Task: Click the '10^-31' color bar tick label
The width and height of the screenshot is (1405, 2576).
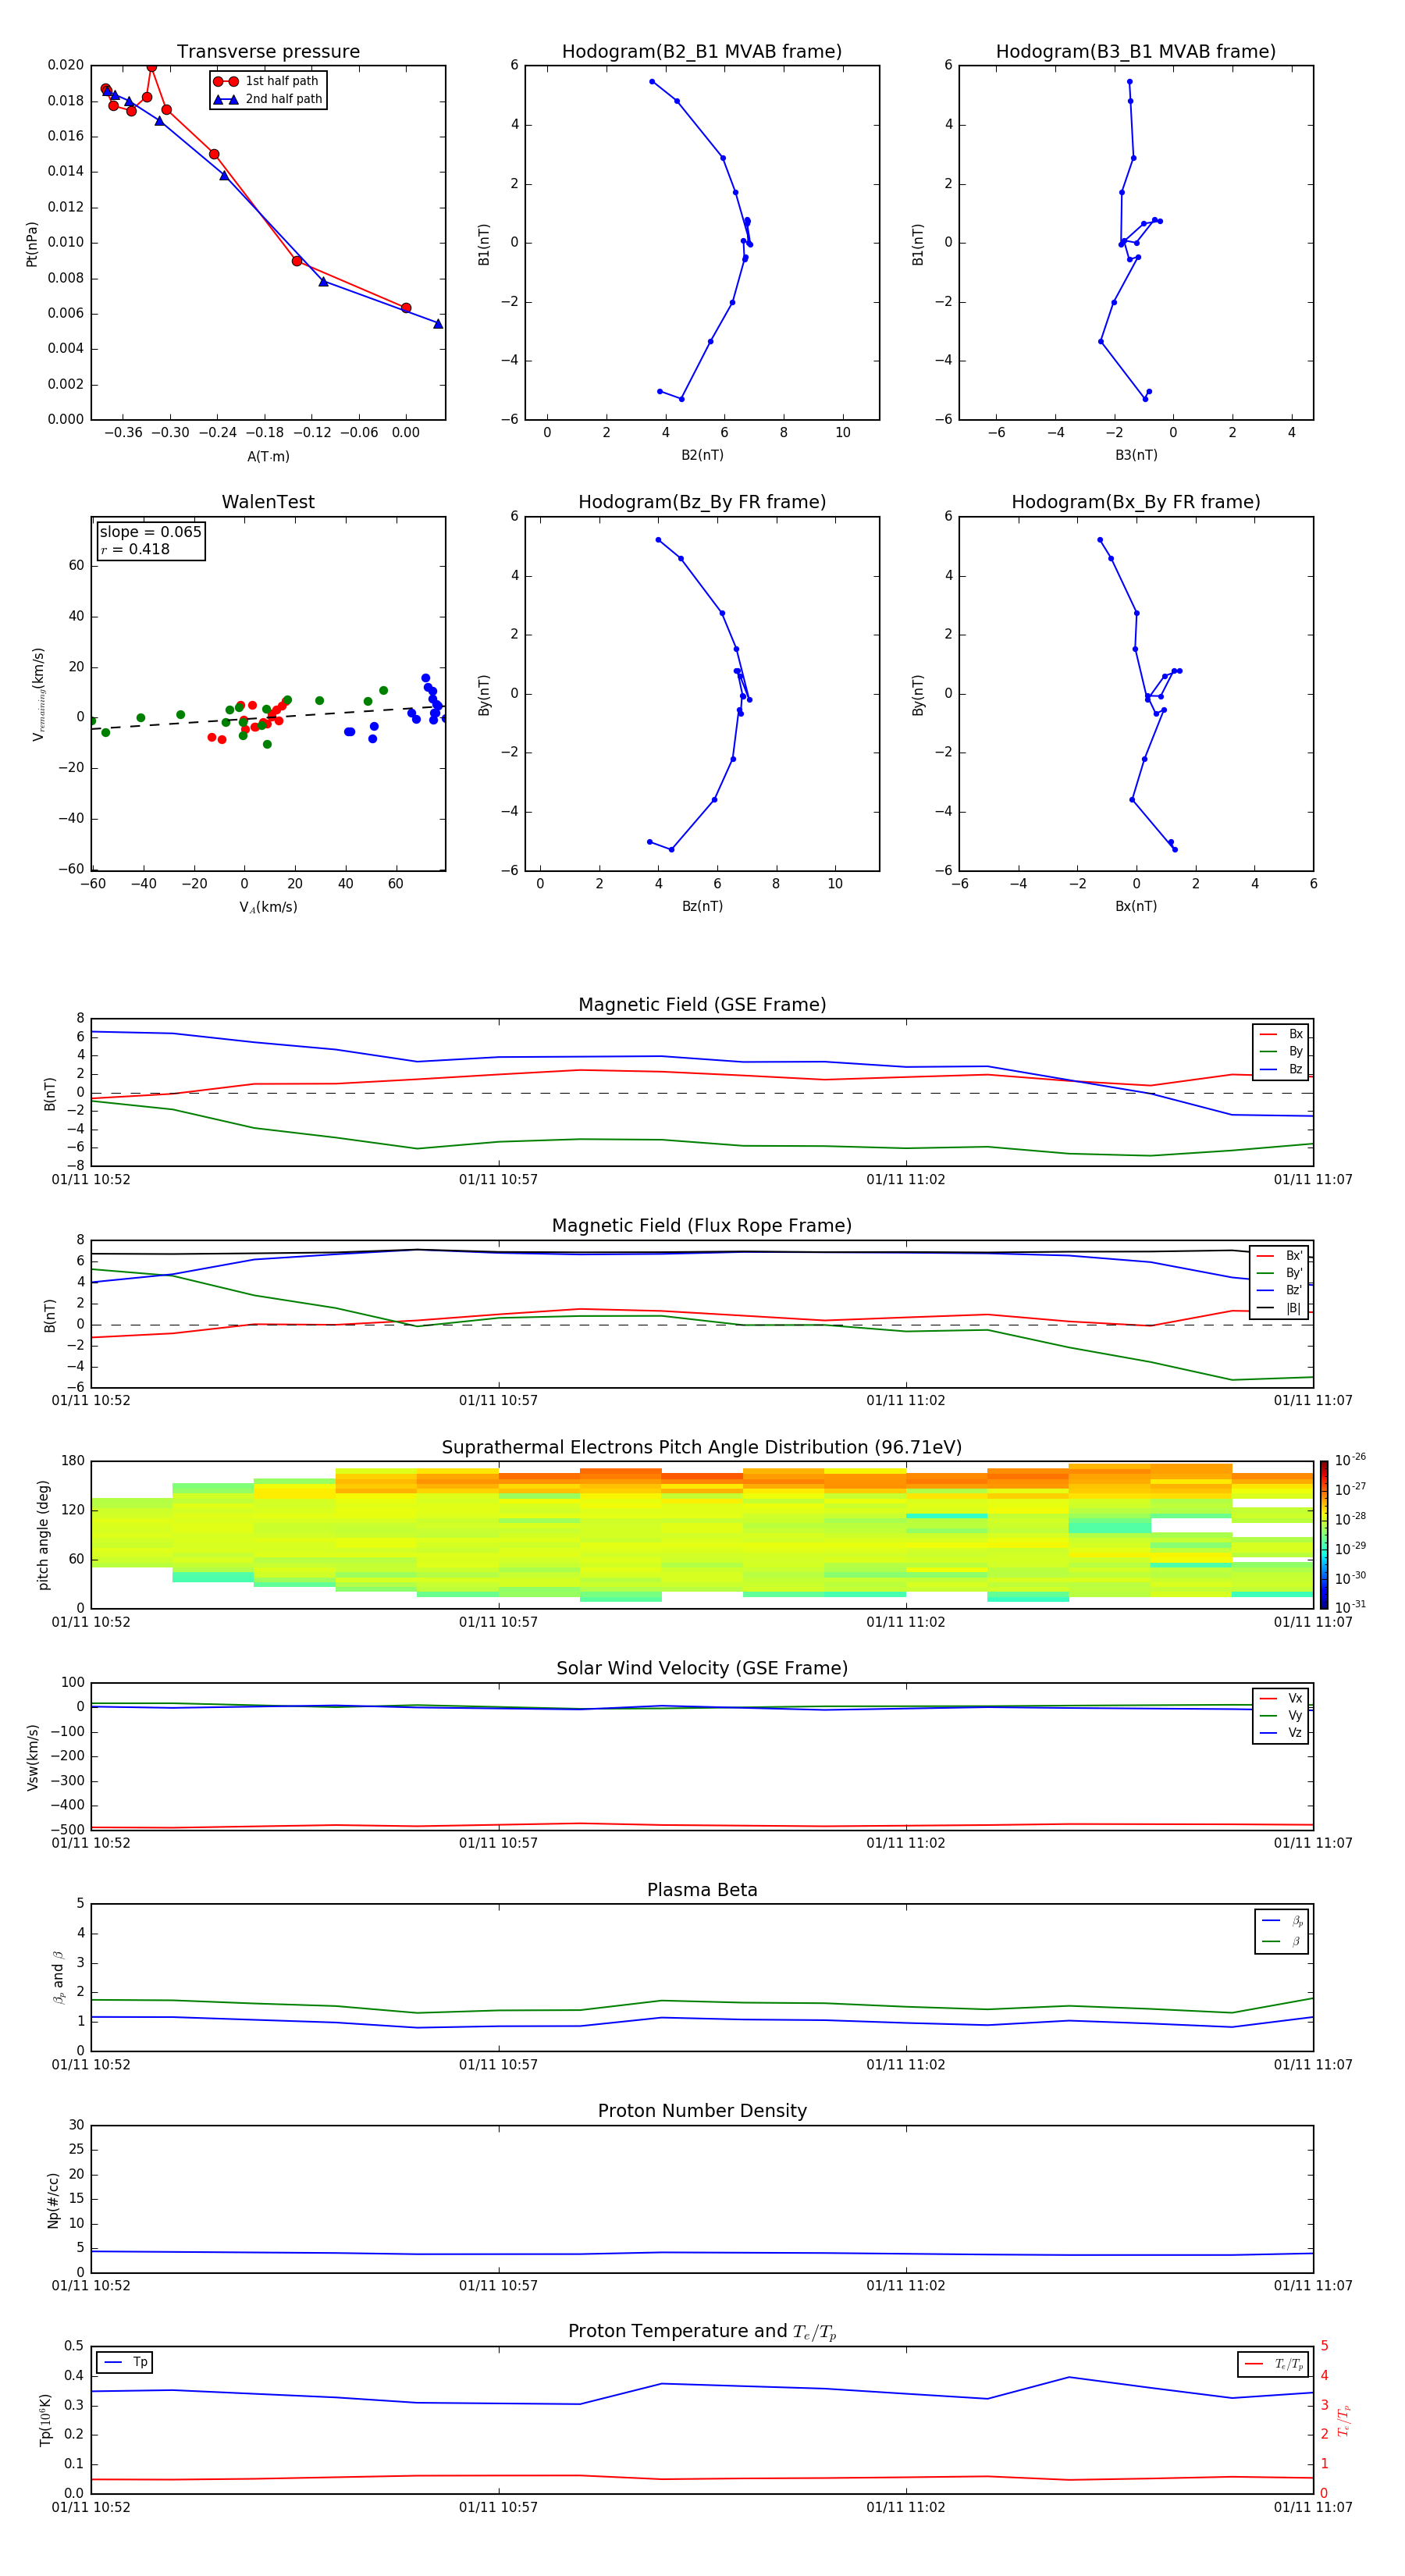Action: 1351,1607
